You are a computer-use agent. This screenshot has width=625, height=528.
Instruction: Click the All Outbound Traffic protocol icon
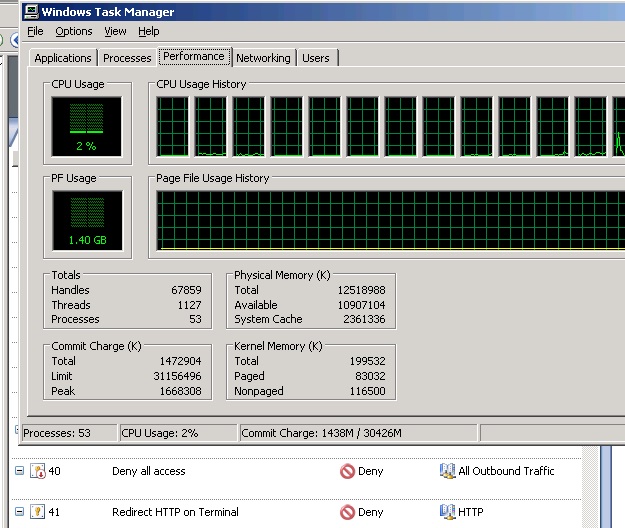447,471
